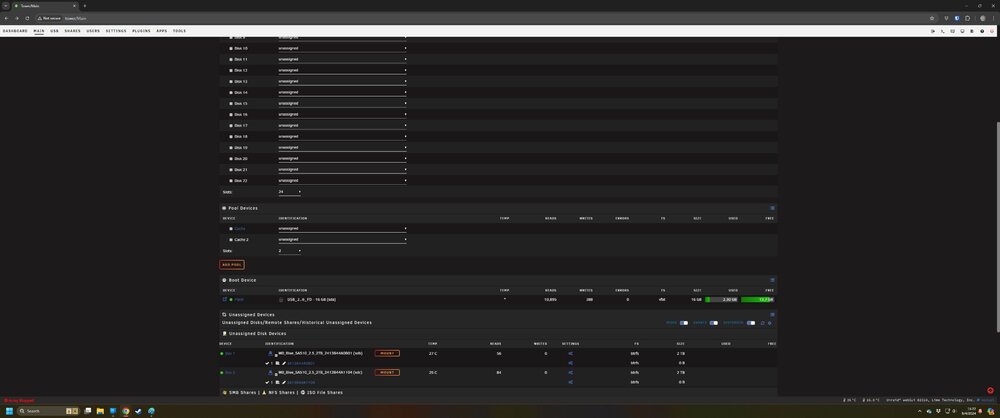The width and height of the screenshot is (1000, 418).
Task: Open the Cache 2 device assignment dropdown
Action: pos(342,240)
